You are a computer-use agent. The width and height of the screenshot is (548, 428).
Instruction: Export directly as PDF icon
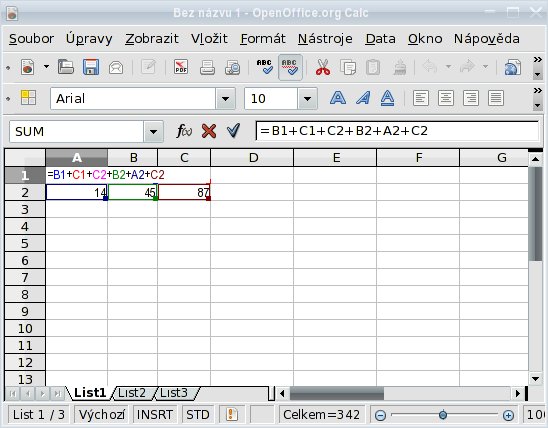pyautogui.click(x=181, y=67)
